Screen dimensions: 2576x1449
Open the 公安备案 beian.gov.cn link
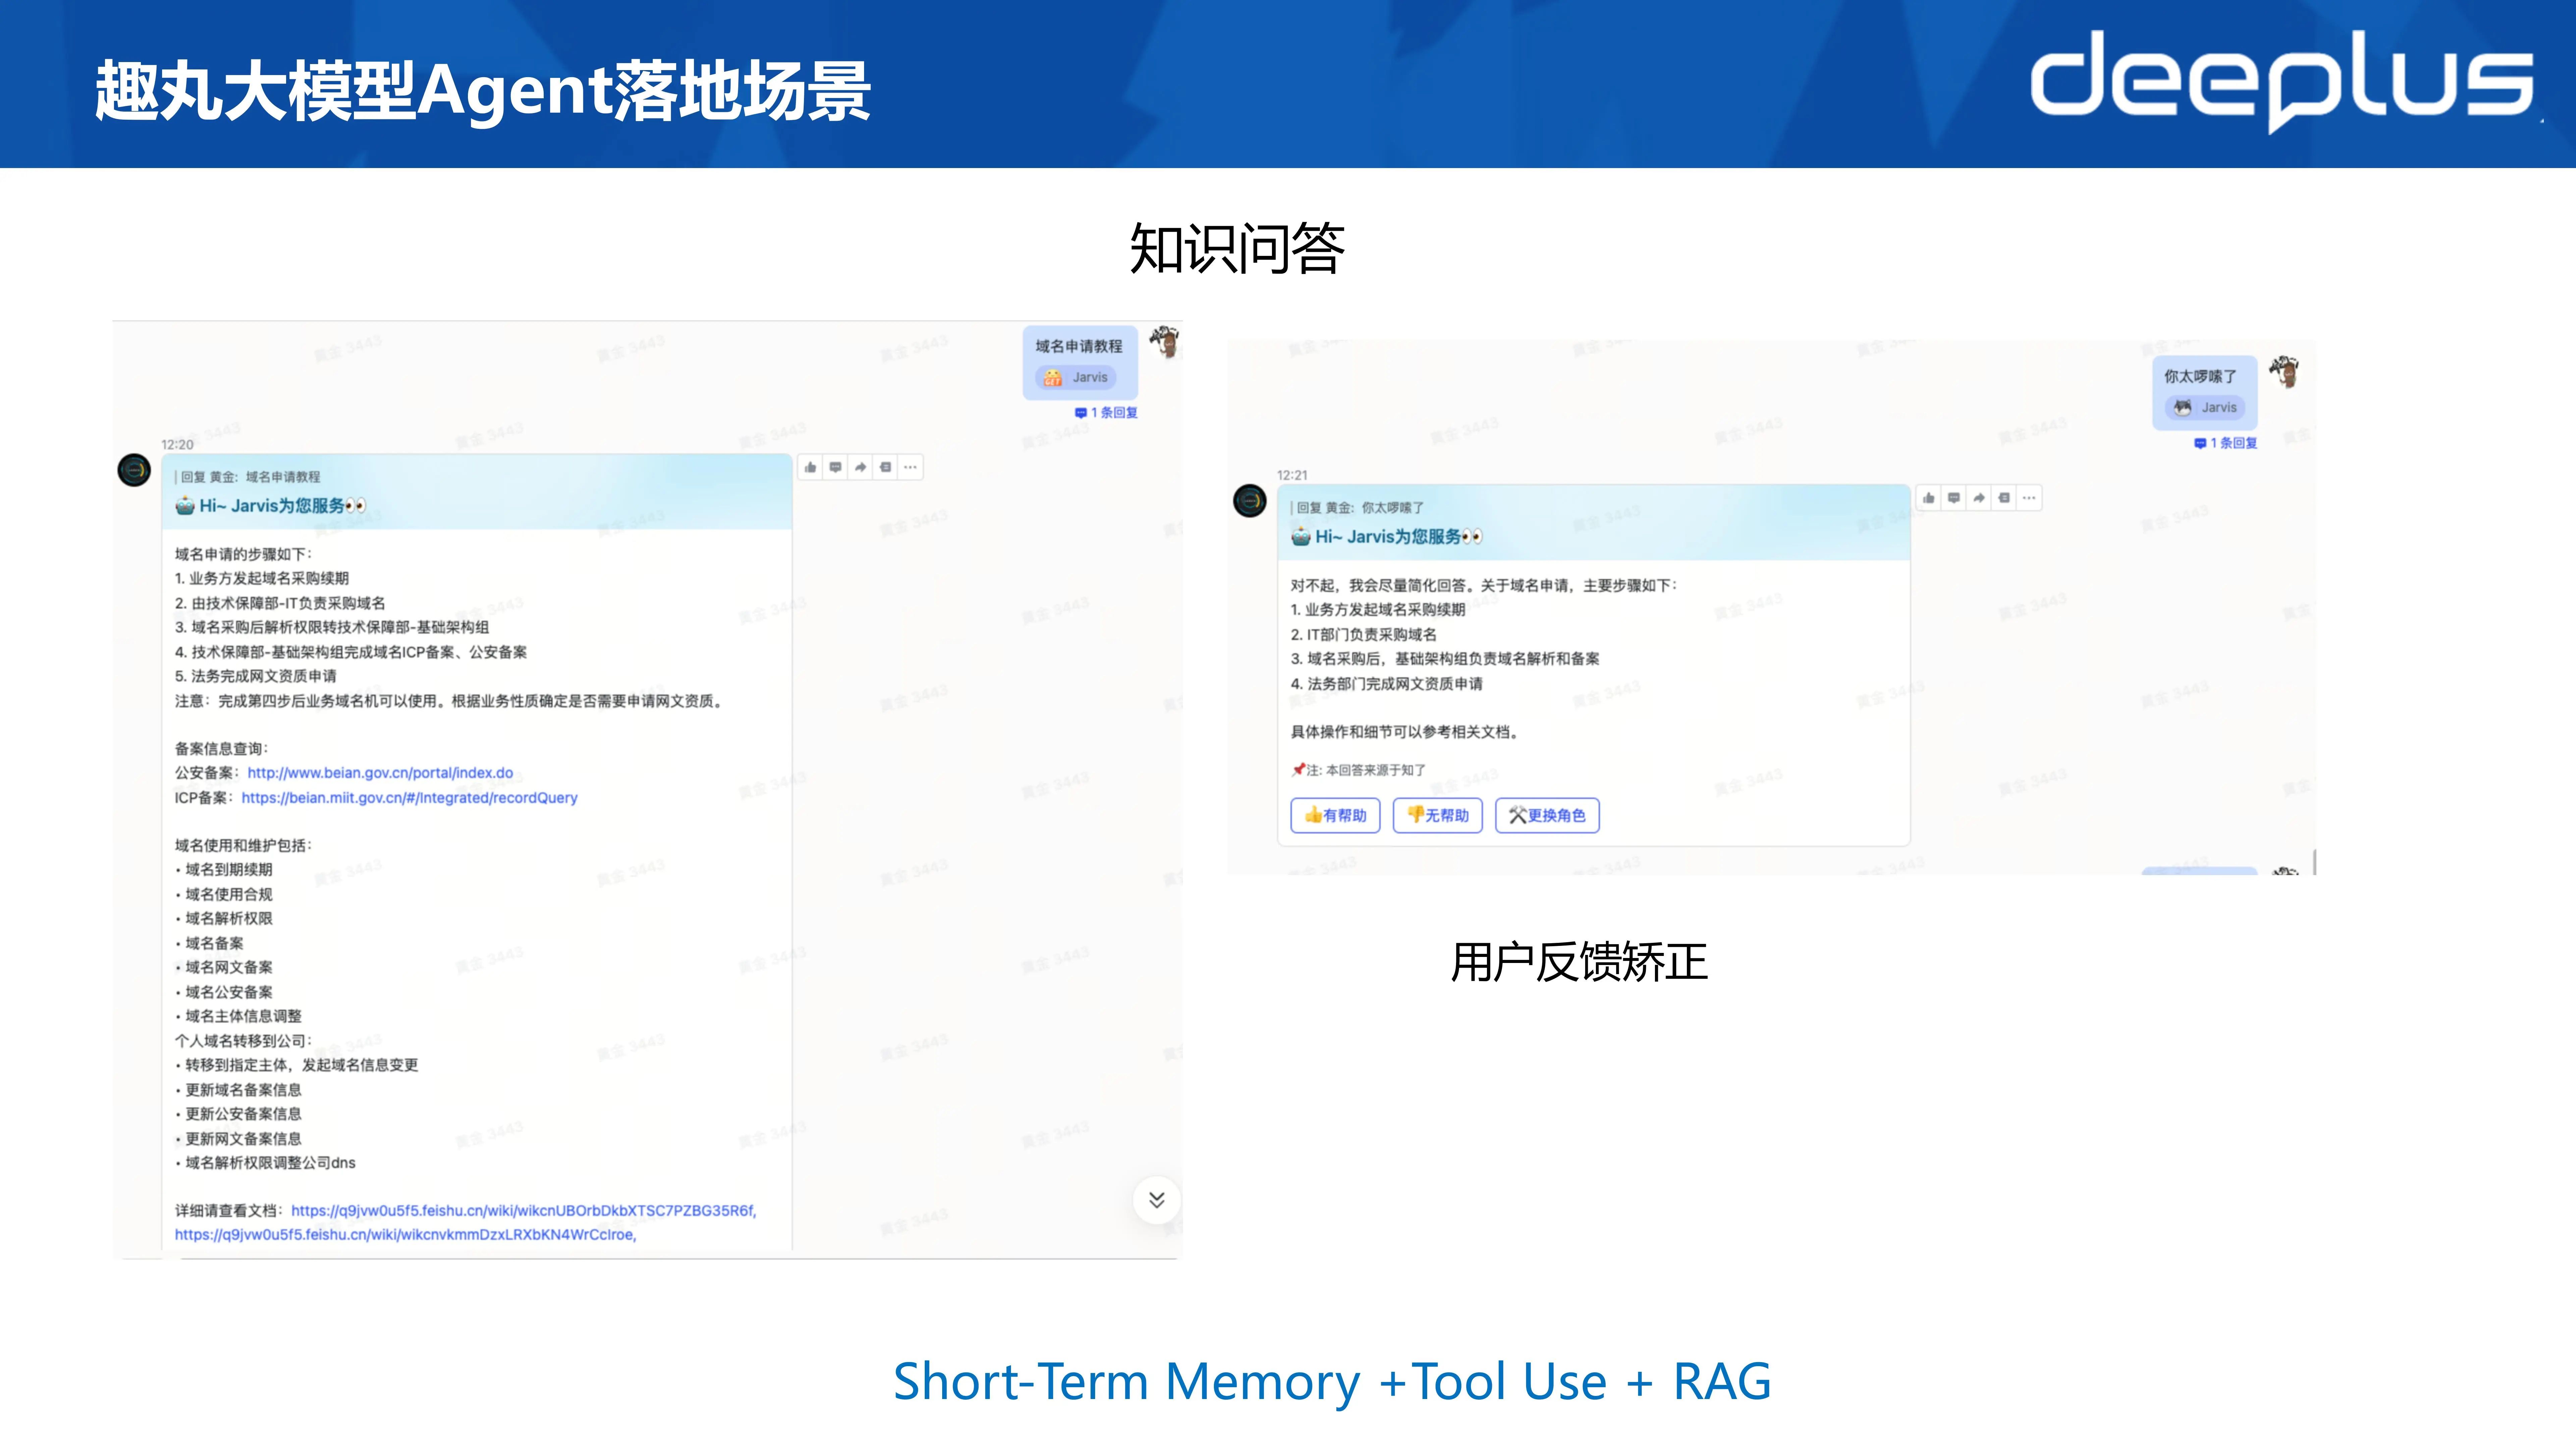tap(380, 773)
